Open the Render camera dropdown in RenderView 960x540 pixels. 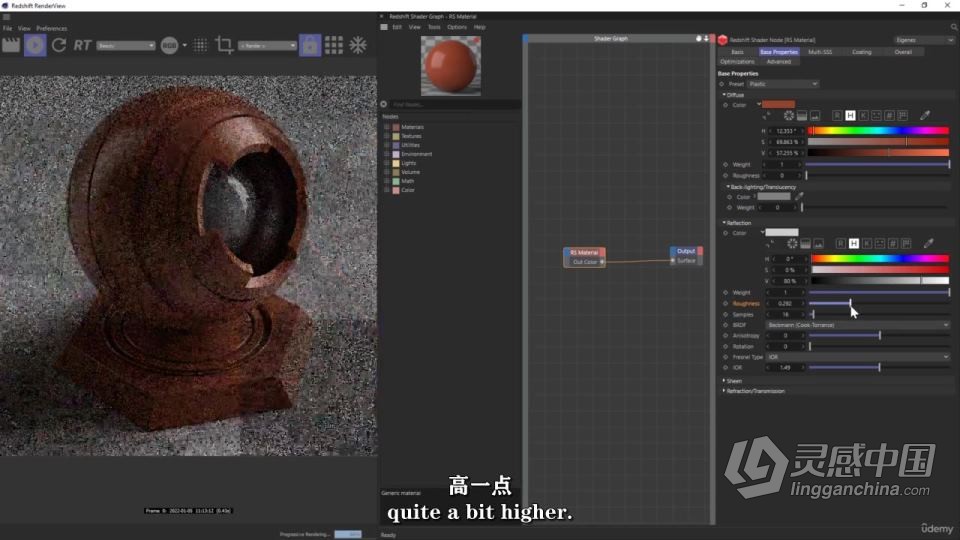(267, 45)
